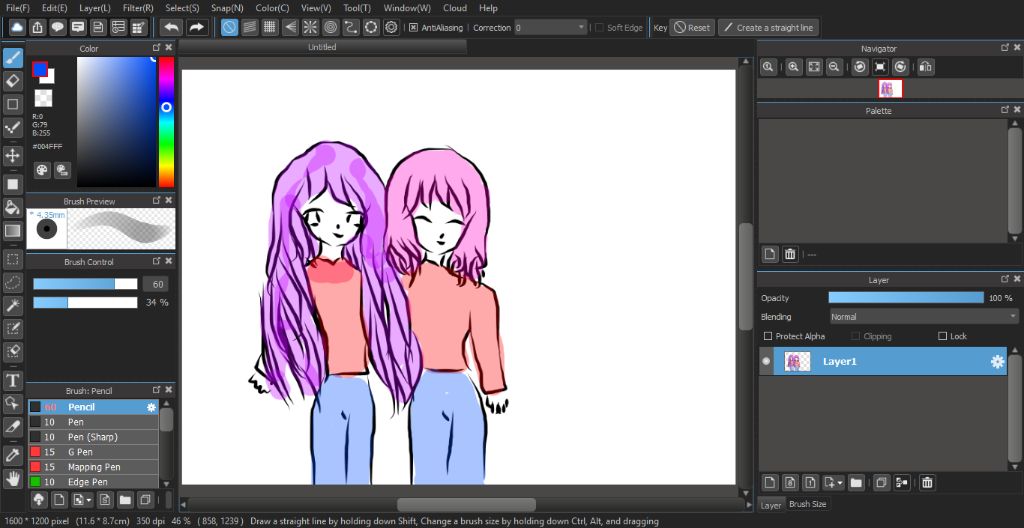Image resolution: width=1024 pixels, height=528 pixels.
Task: Click the export/share icon in top toolbar
Action: (37, 27)
